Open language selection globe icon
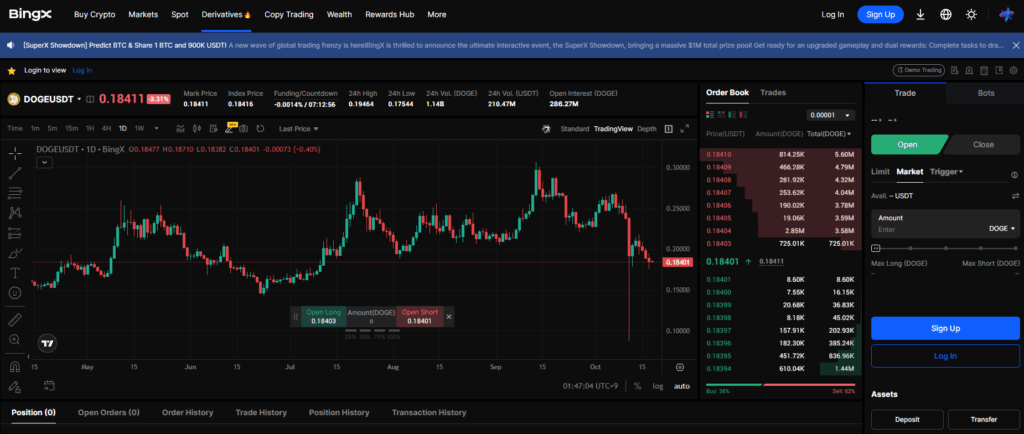 click(x=945, y=15)
